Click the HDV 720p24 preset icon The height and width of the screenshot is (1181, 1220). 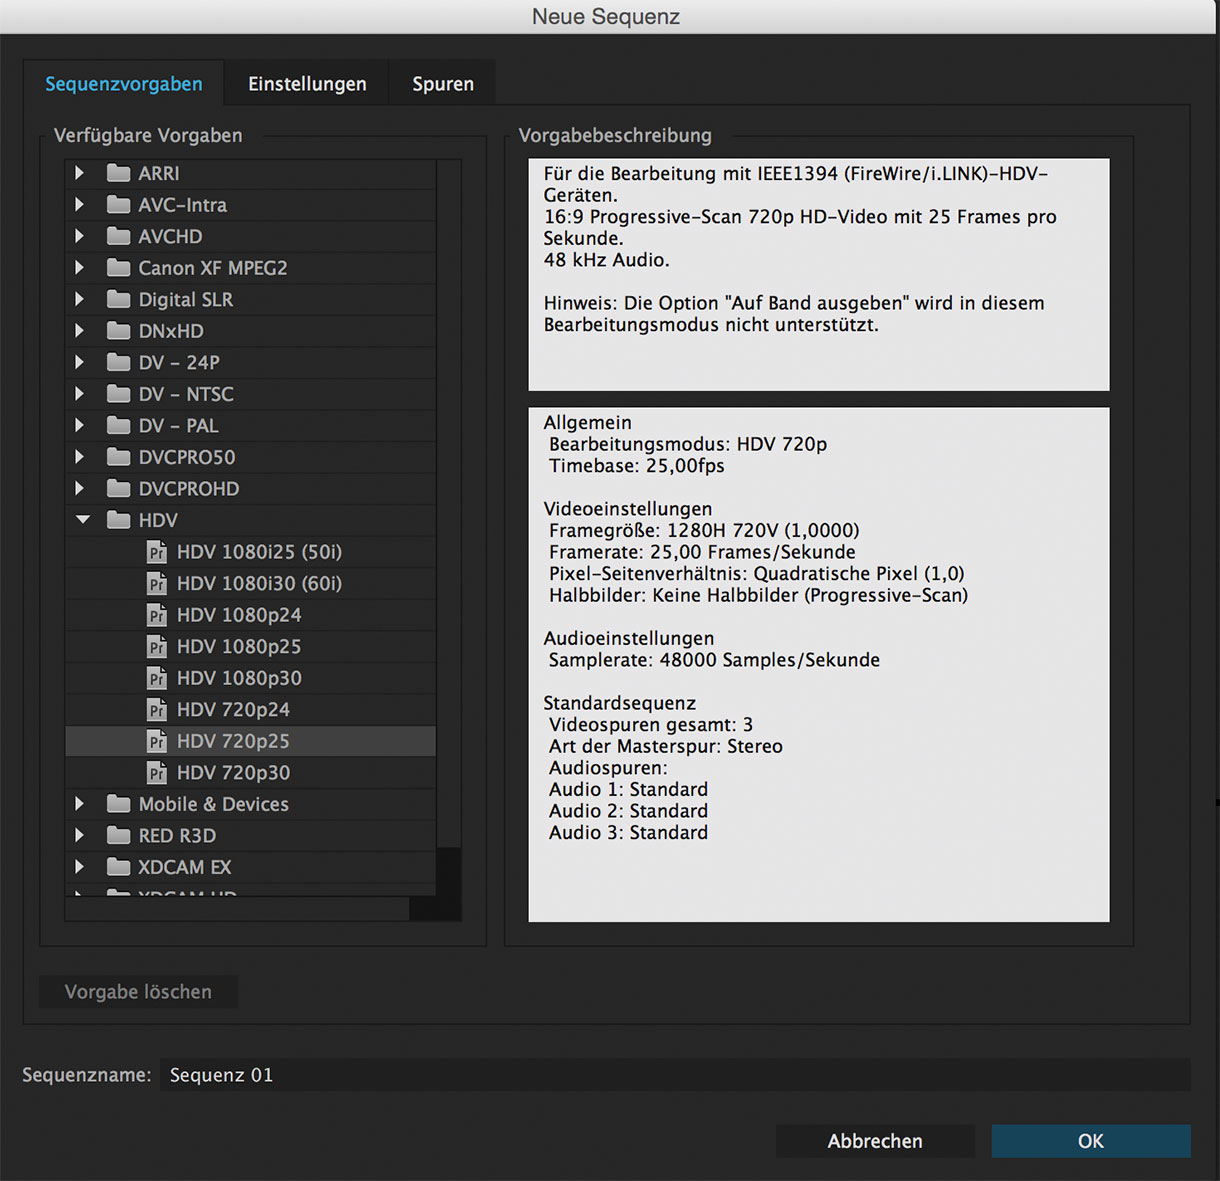coord(157,709)
